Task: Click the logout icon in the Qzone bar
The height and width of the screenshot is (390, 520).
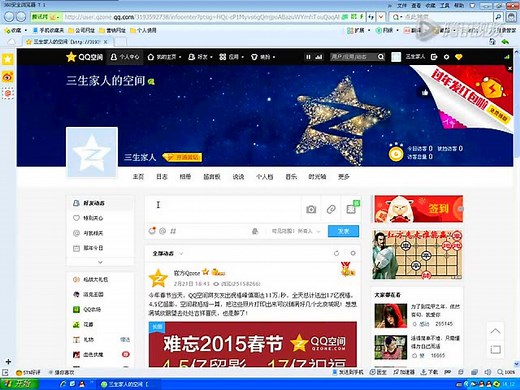Action: click(x=434, y=57)
